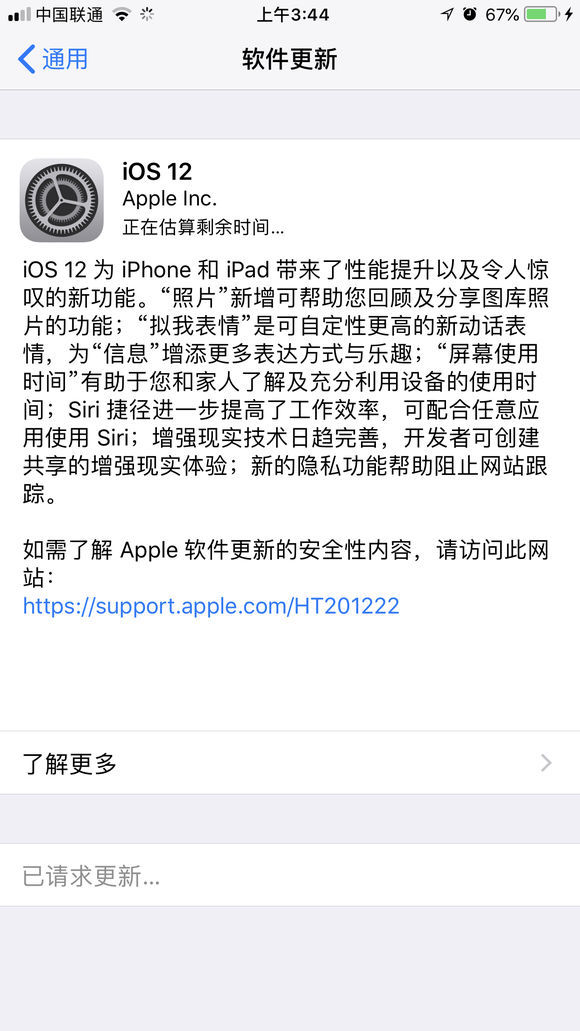Tap the chevron on 了解更多 row

pyautogui.click(x=546, y=763)
